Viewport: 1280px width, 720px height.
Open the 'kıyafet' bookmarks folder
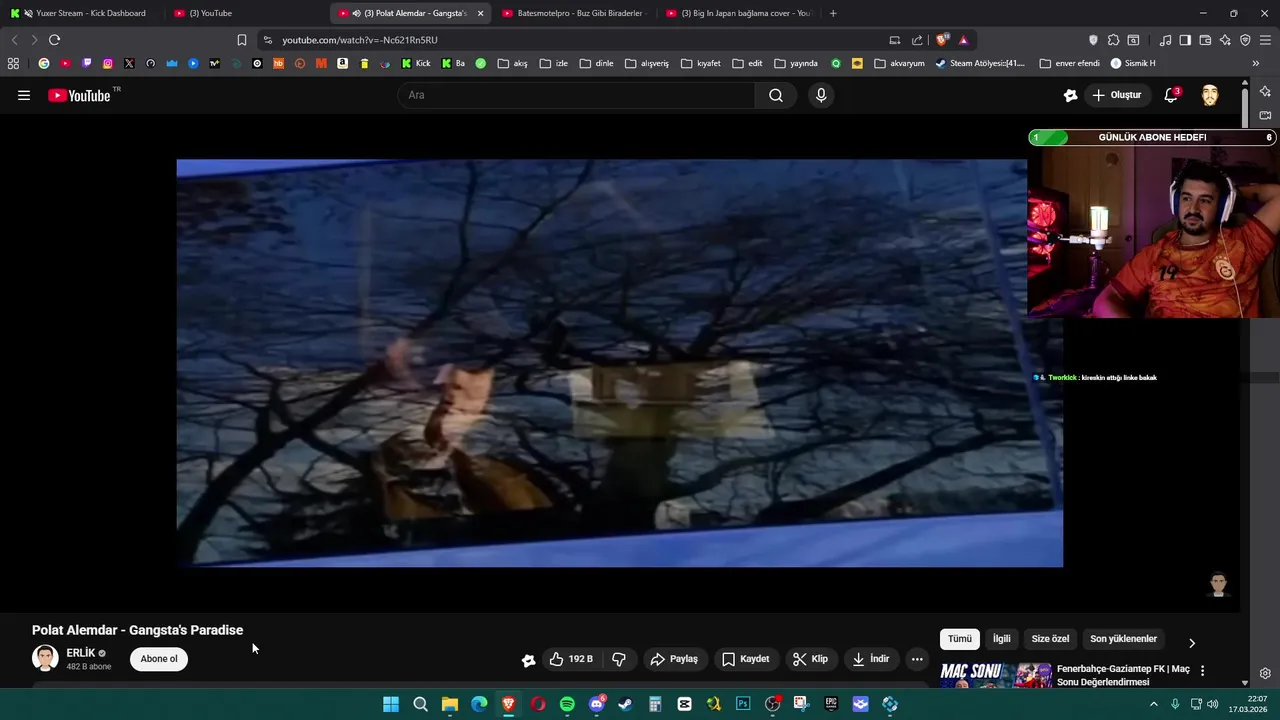point(701,63)
